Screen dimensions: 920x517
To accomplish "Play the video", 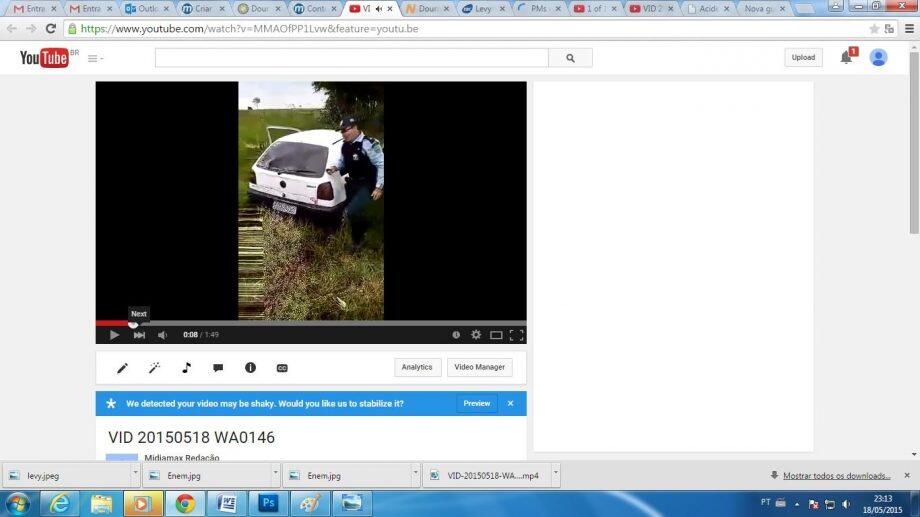I will pos(114,335).
